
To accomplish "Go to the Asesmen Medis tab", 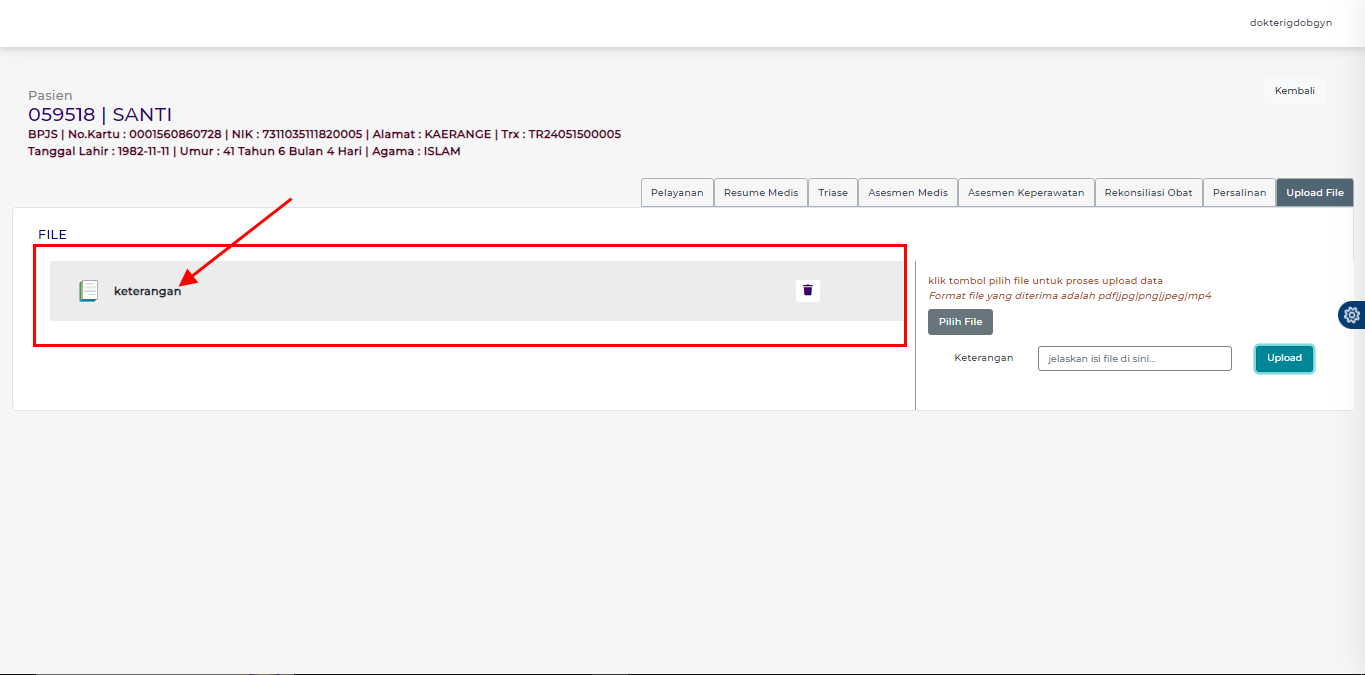I will pos(907,193).
